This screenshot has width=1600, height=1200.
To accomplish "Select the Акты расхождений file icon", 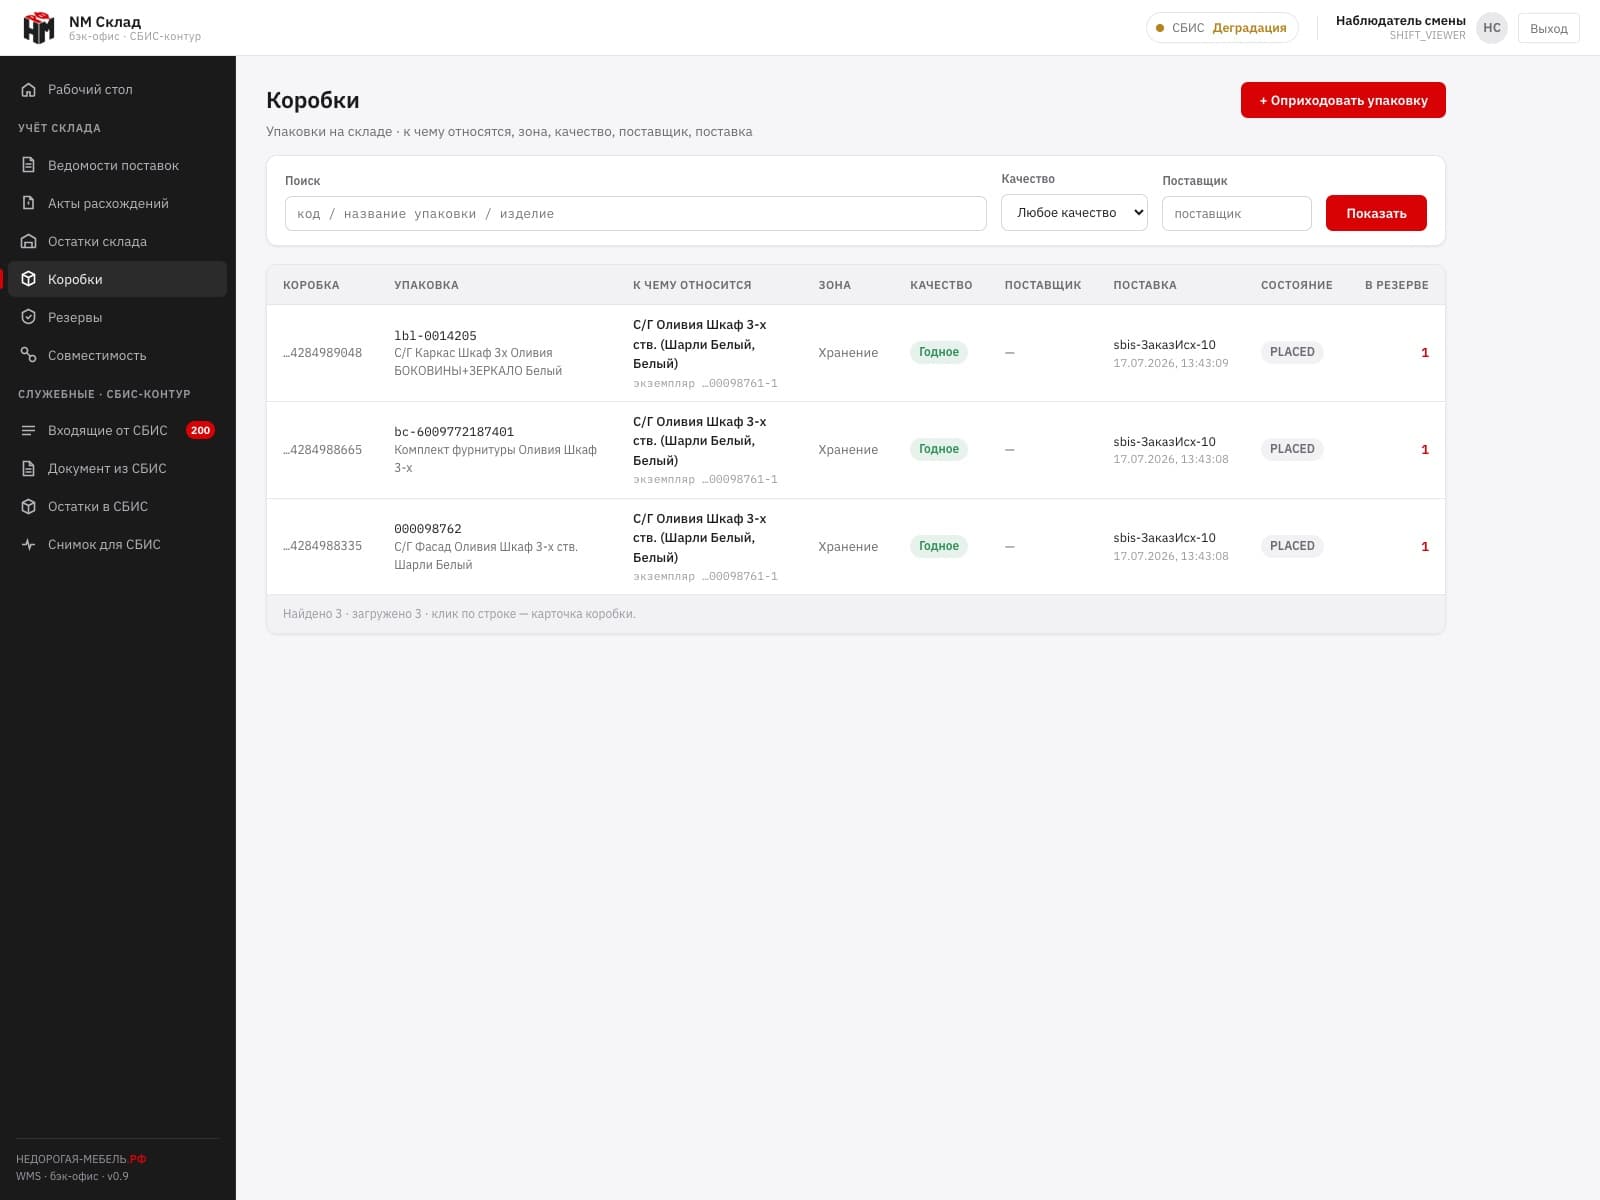I will tap(29, 204).
